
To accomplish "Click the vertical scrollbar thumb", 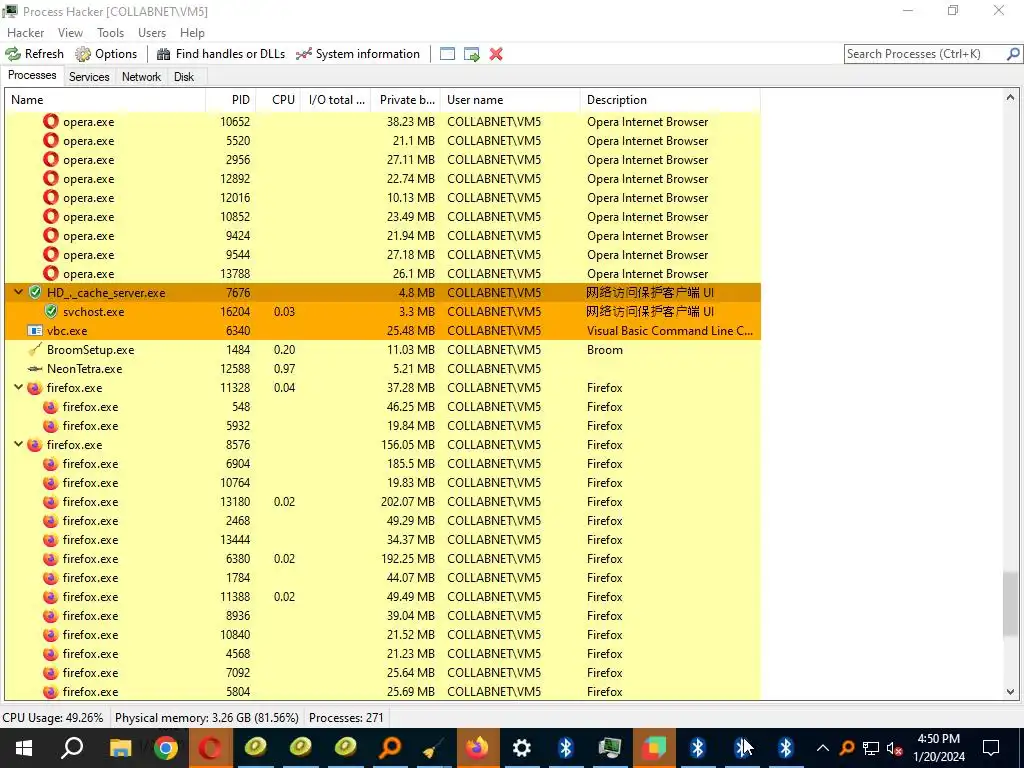I will click(1010, 603).
